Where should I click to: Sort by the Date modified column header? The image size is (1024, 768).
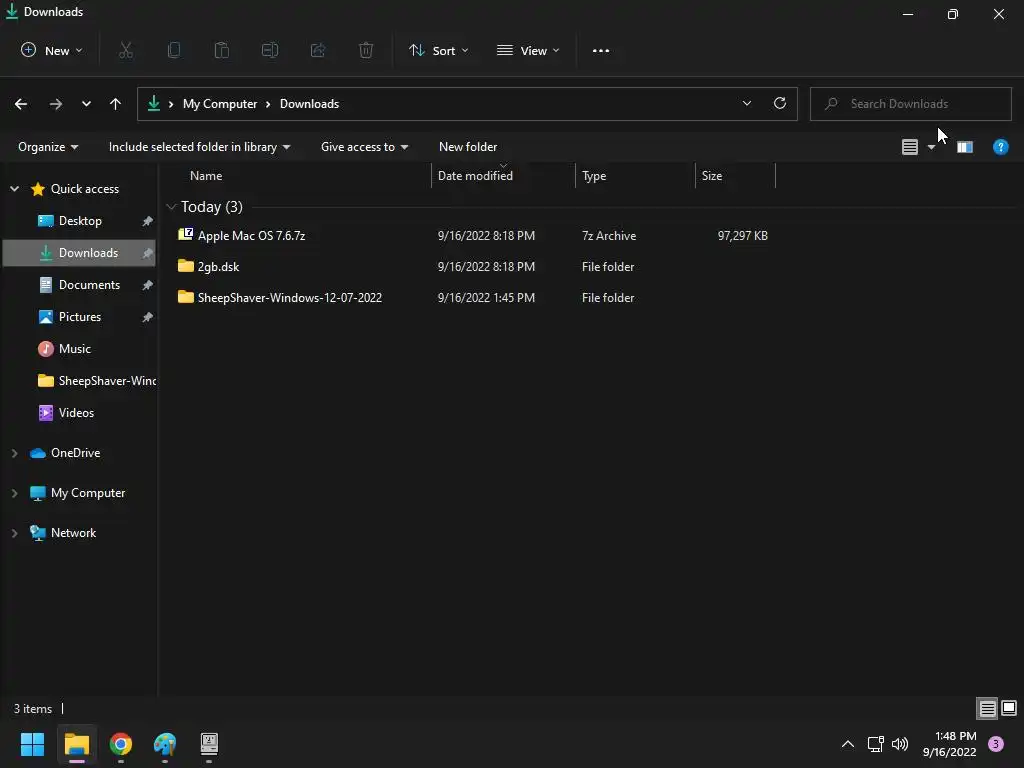tap(503, 176)
